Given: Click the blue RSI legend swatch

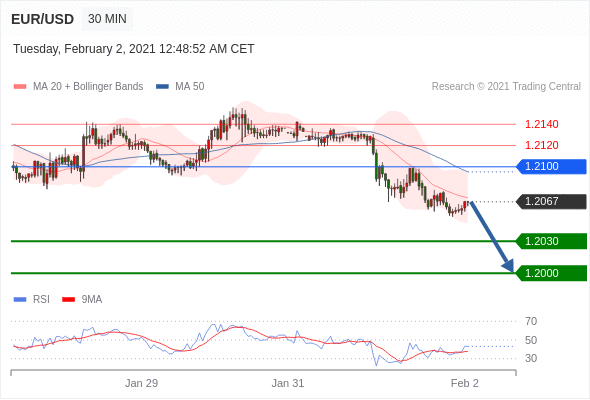Looking at the screenshot, I should coord(20,300).
